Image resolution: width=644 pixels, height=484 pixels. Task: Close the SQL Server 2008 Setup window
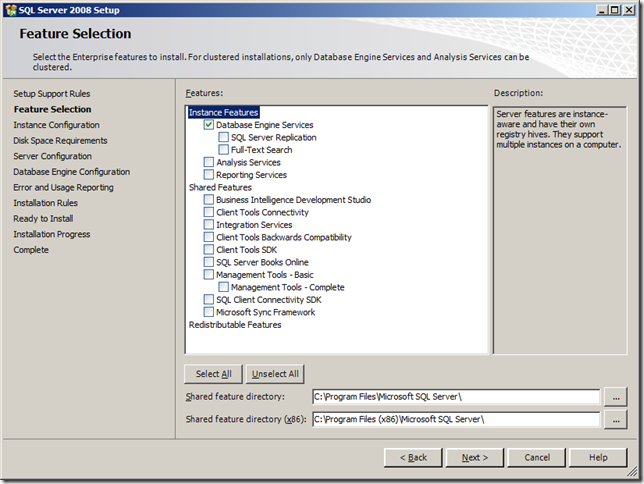tap(629, 10)
